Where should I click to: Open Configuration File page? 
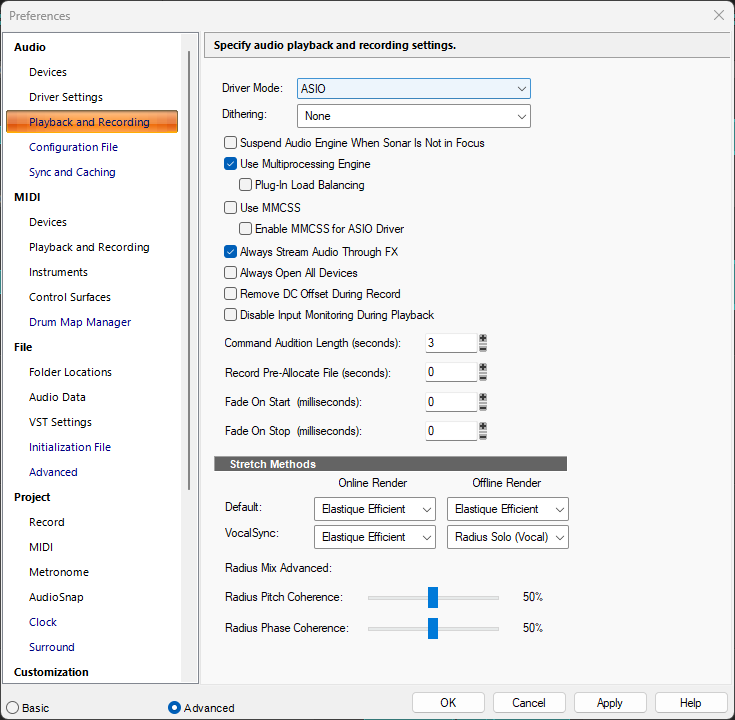tap(73, 147)
